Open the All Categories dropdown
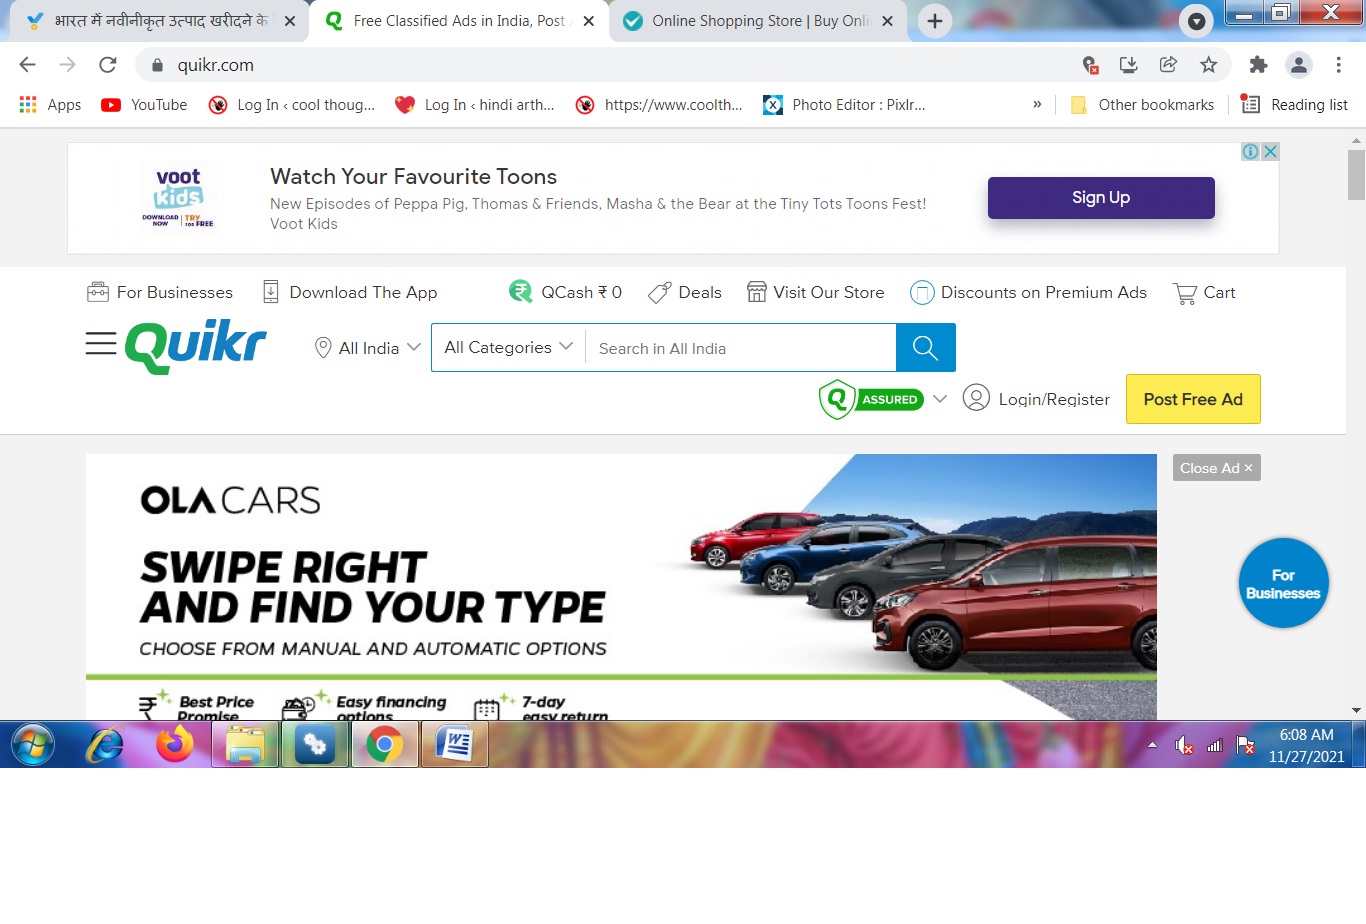Image resolution: width=1366 pixels, height=924 pixels. click(508, 347)
